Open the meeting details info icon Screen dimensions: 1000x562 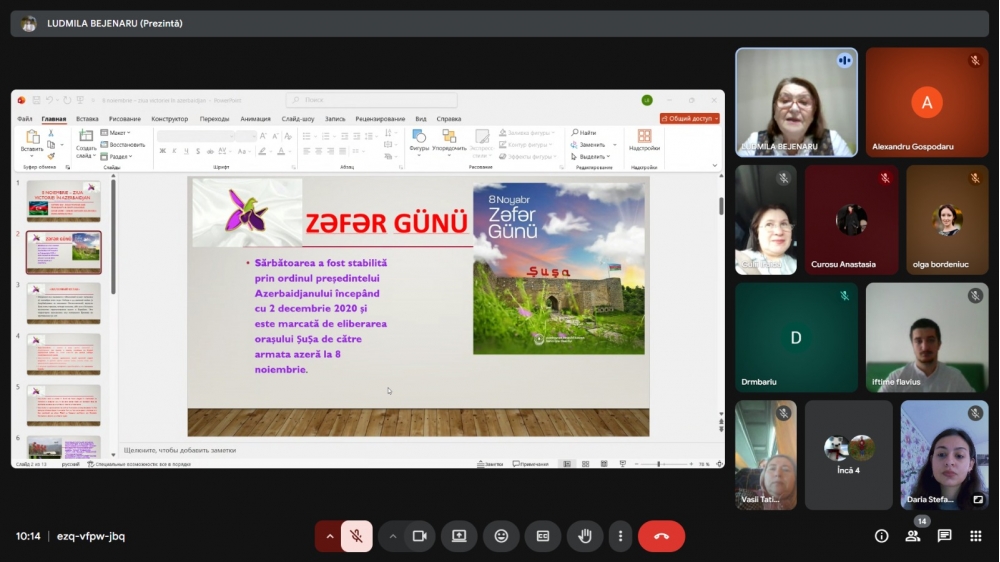[881, 536]
